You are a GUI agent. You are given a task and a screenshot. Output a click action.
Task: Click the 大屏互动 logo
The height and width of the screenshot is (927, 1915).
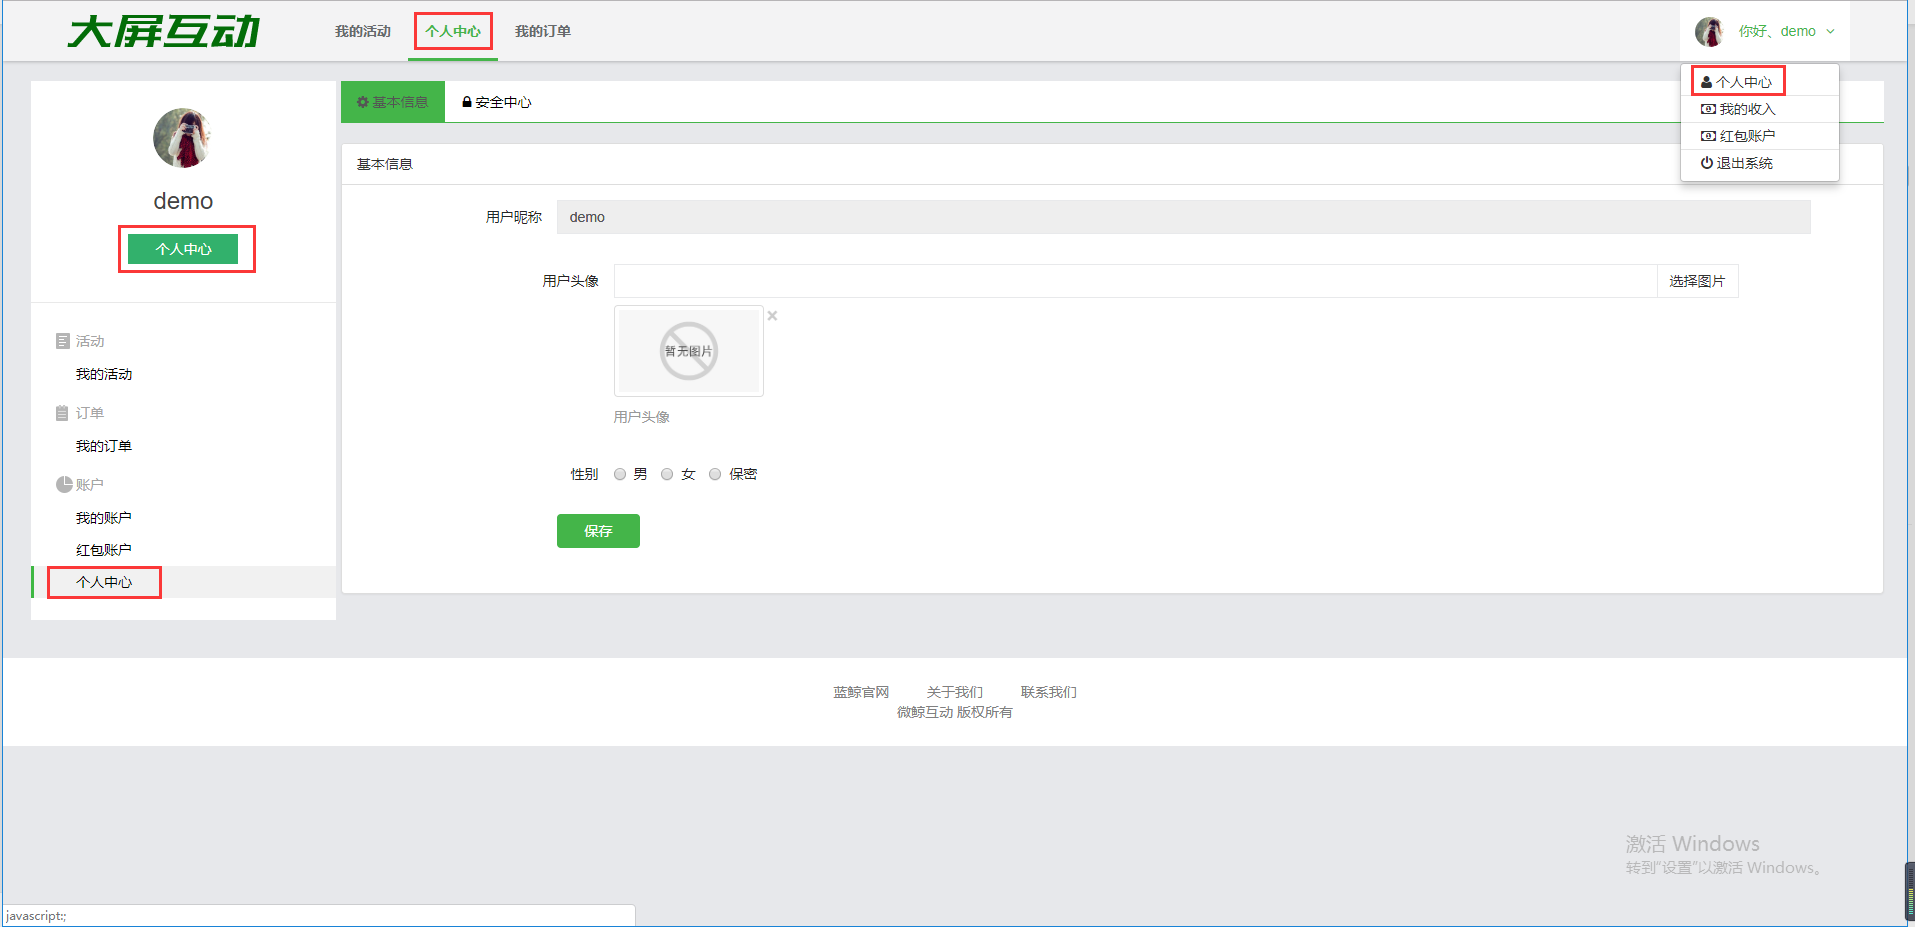click(x=164, y=32)
